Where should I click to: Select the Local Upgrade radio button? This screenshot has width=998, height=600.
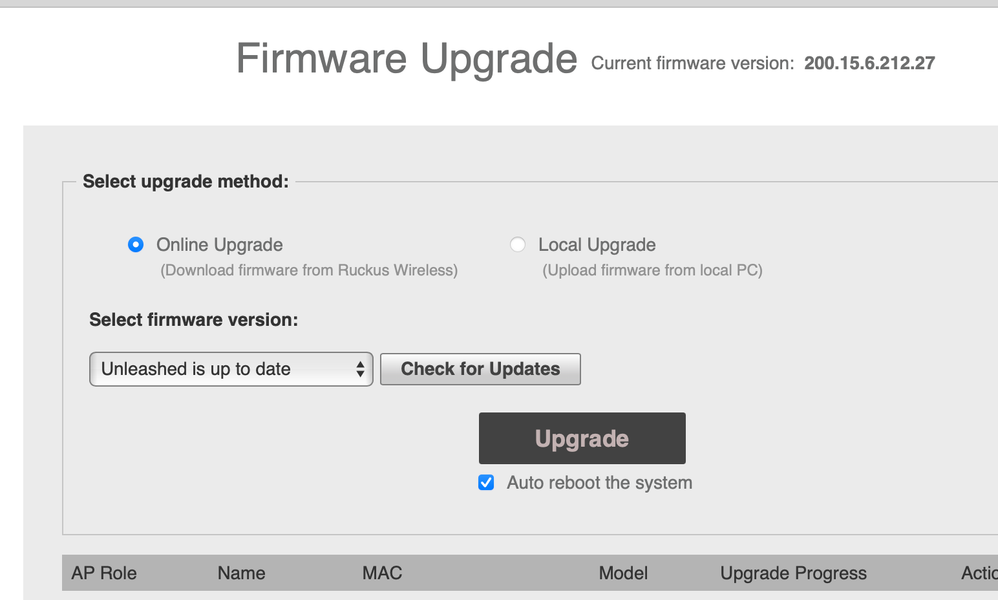(517, 245)
